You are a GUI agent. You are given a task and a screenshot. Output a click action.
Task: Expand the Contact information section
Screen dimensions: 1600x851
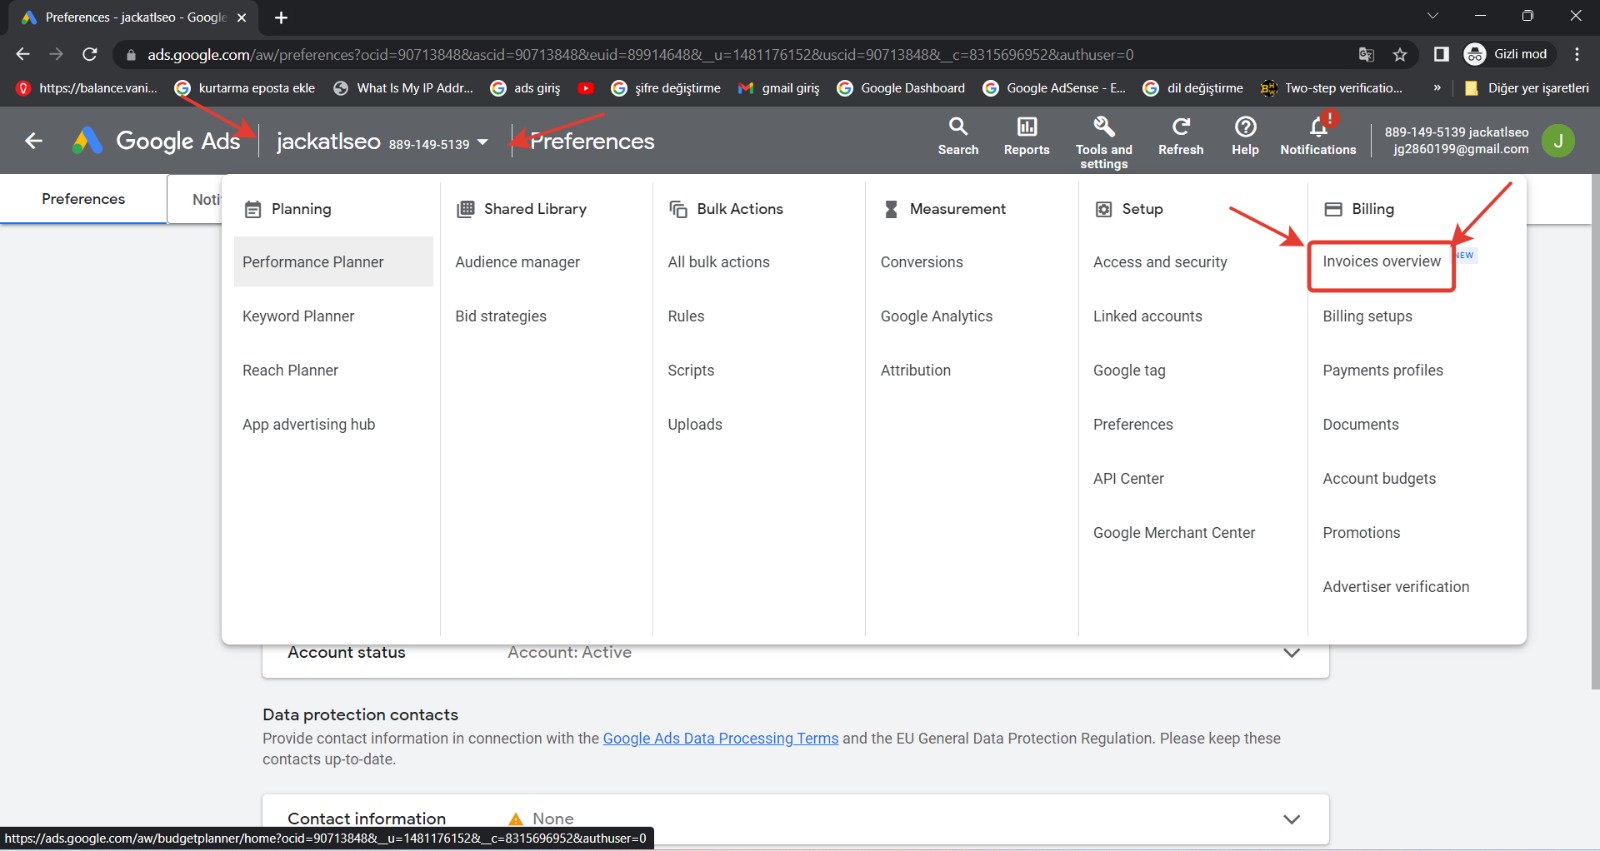click(x=1292, y=819)
